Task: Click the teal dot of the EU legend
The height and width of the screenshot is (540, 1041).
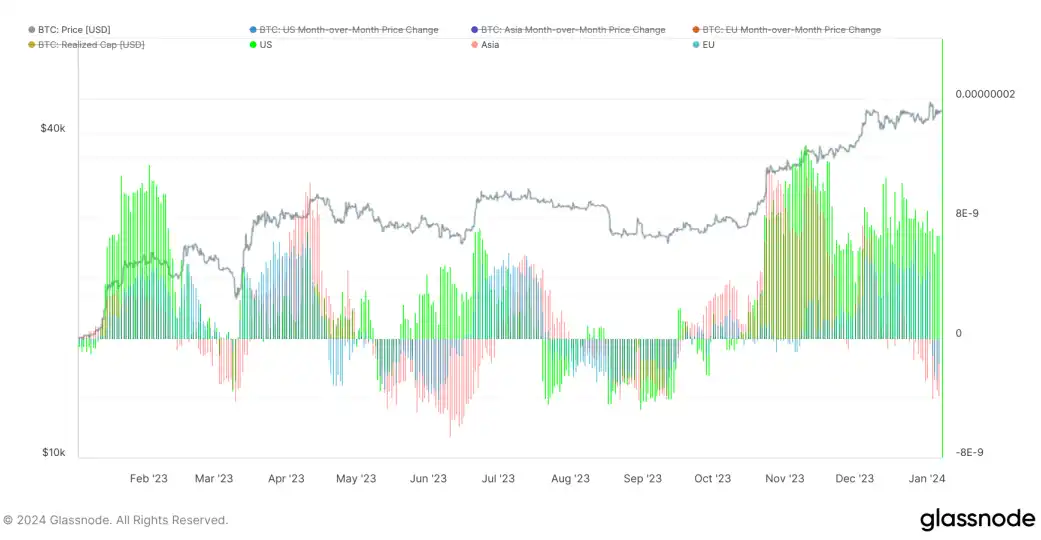Action: click(695, 45)
